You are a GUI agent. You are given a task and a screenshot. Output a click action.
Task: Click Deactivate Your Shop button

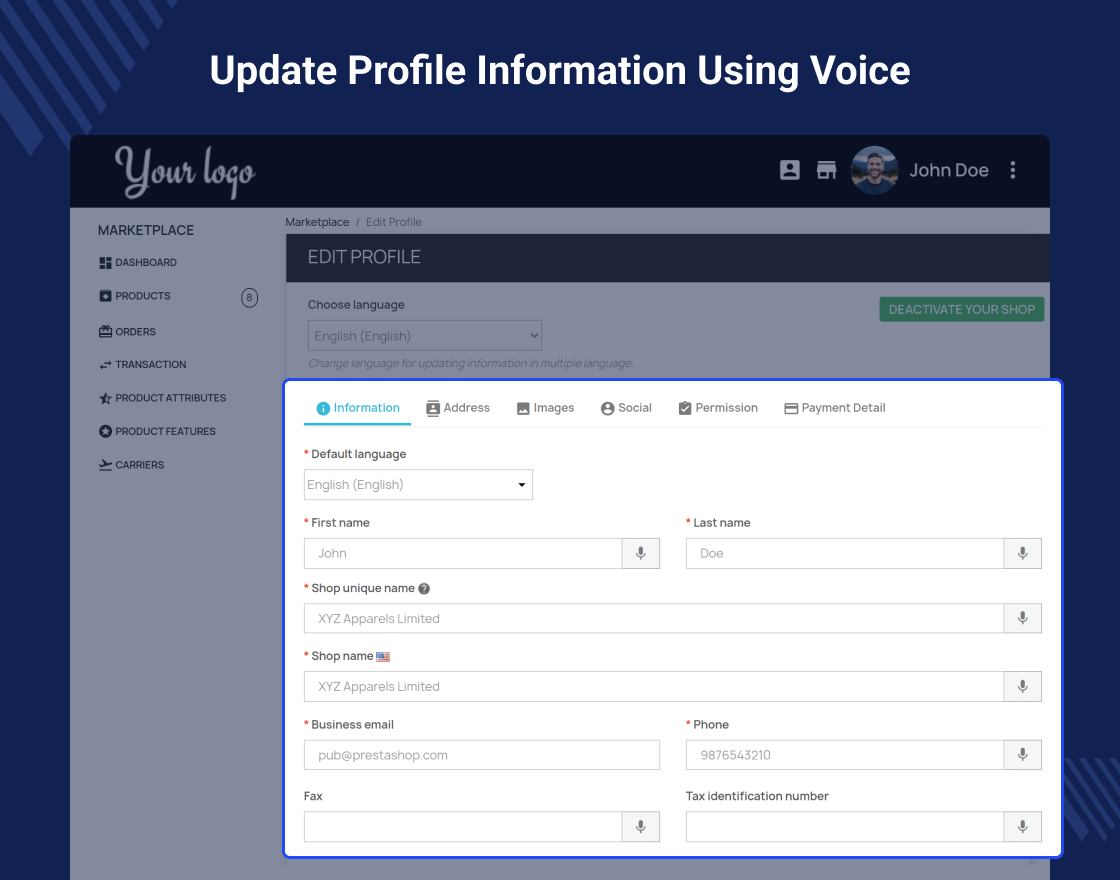click(961, 309)
